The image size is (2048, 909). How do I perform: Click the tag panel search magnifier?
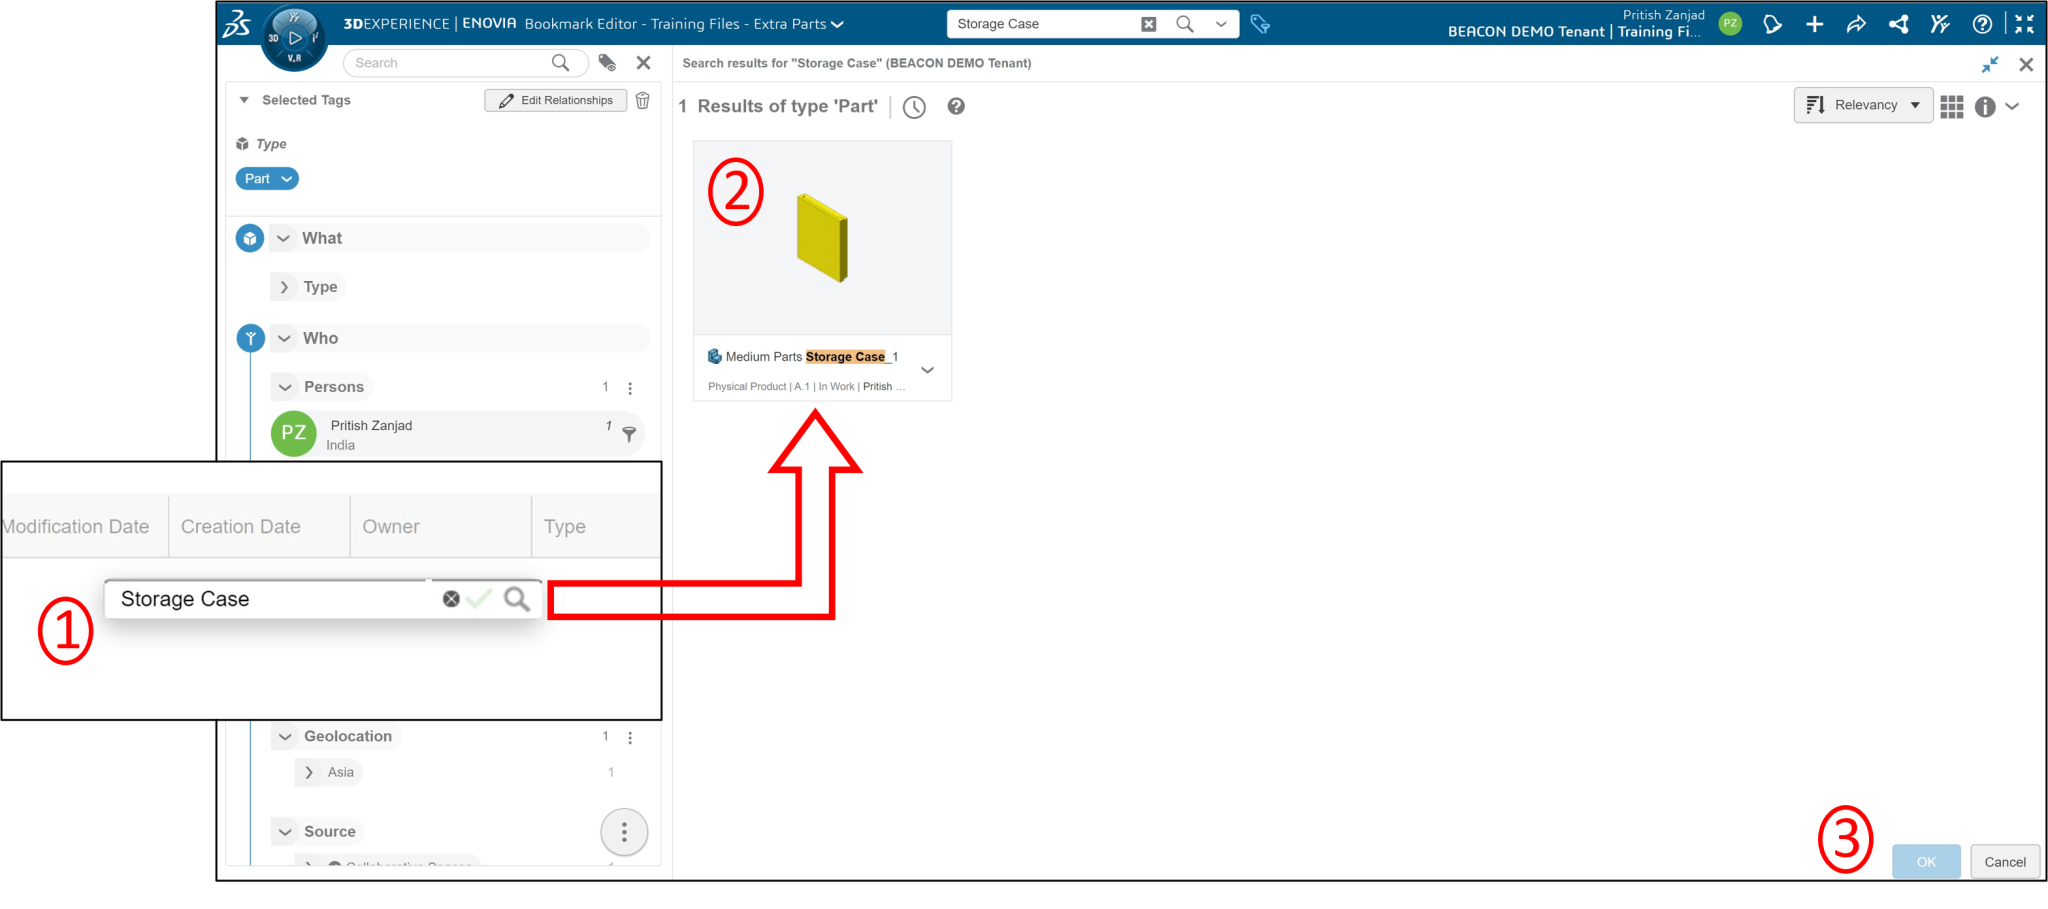[x=561, y=63]
